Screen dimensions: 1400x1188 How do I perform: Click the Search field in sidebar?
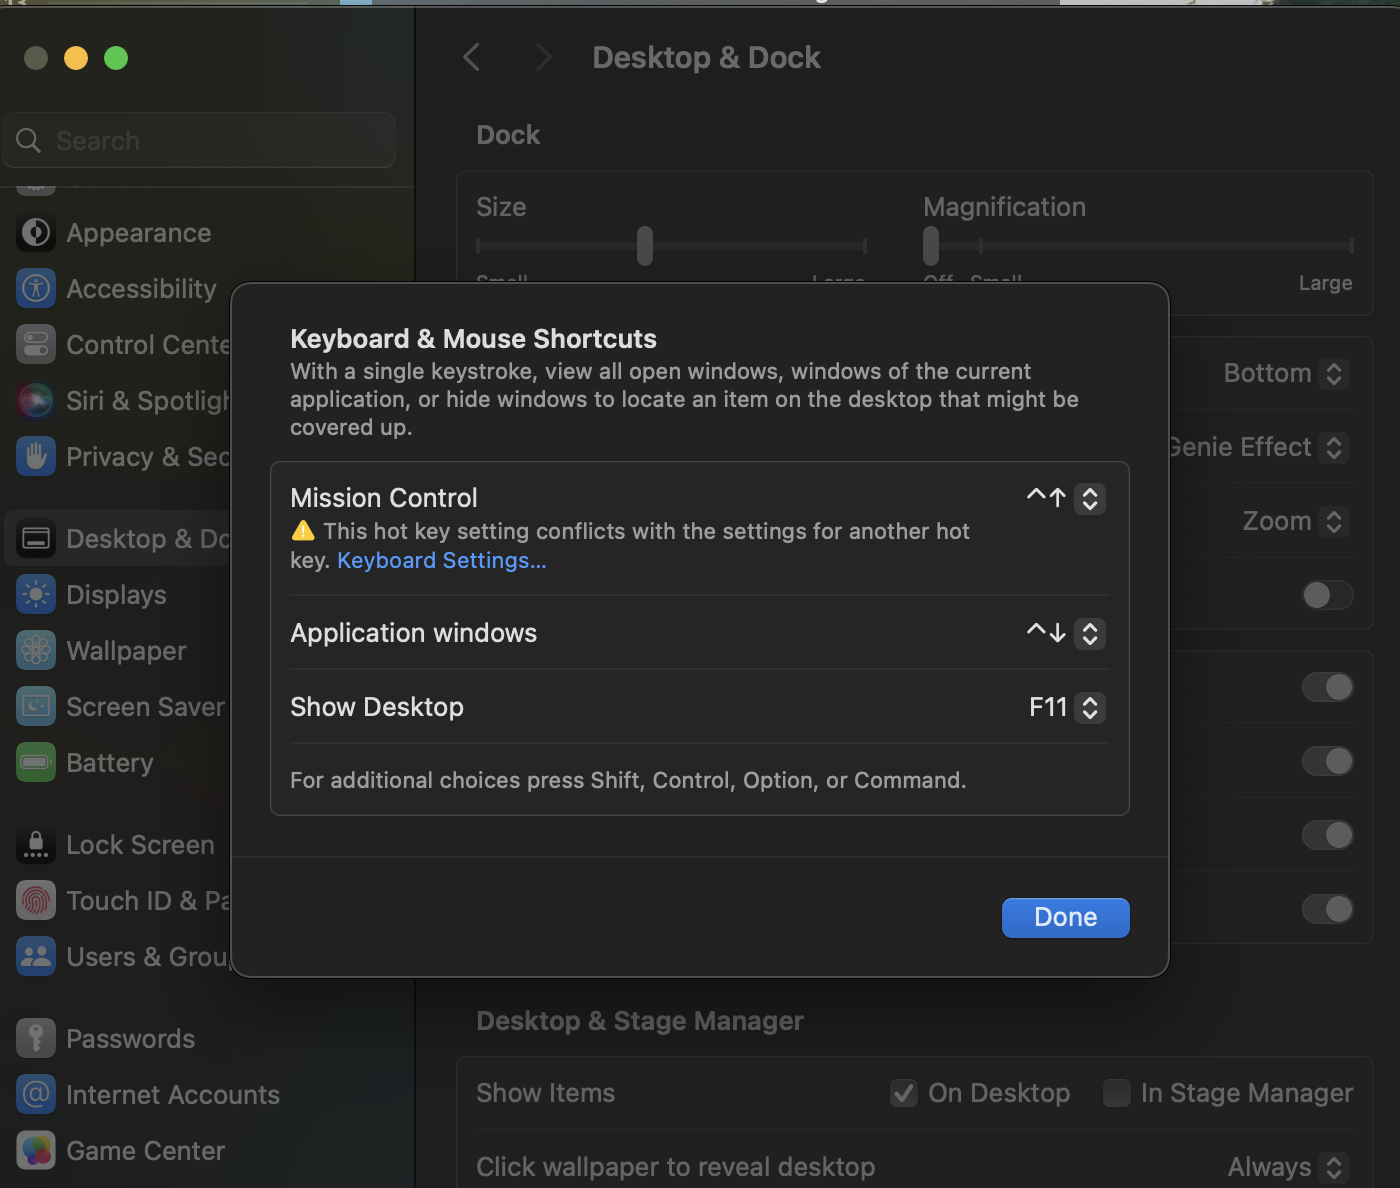[200, 141]
